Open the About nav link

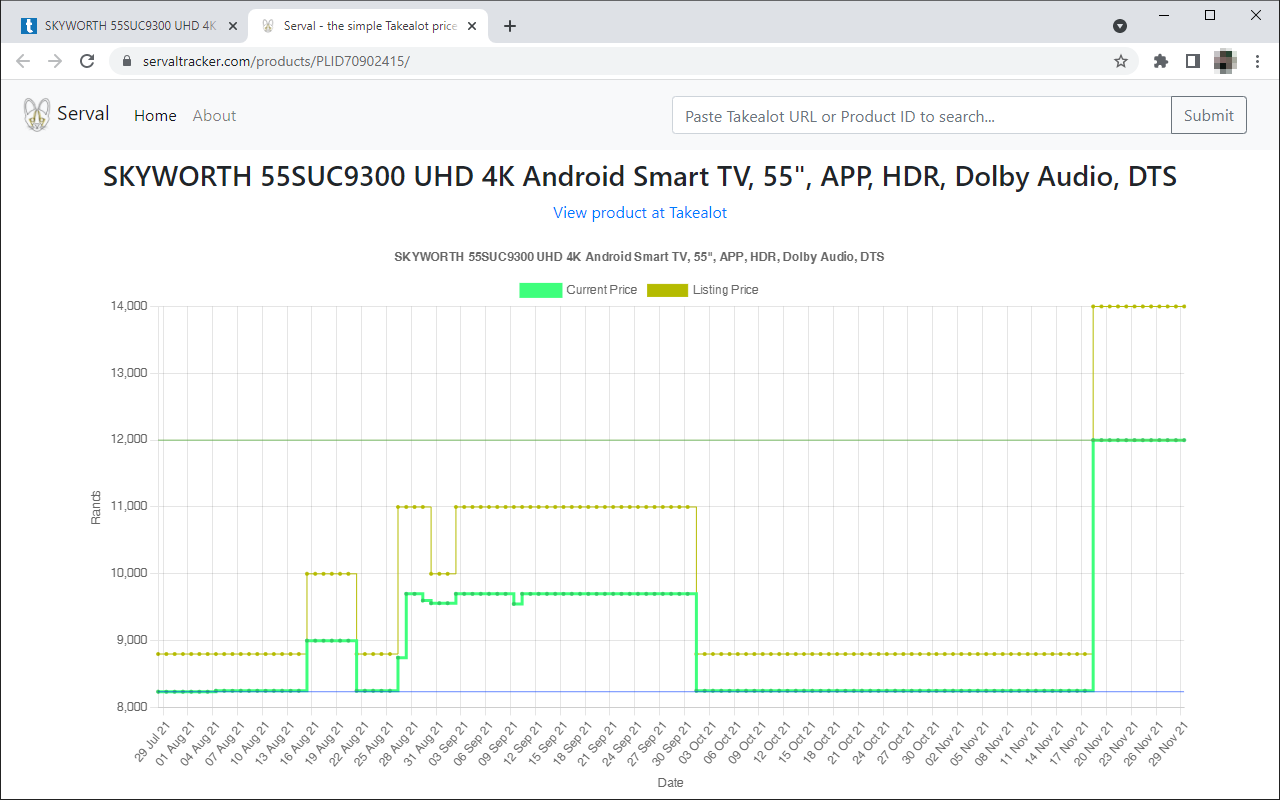pyautogui.click(x=214, y=116)
